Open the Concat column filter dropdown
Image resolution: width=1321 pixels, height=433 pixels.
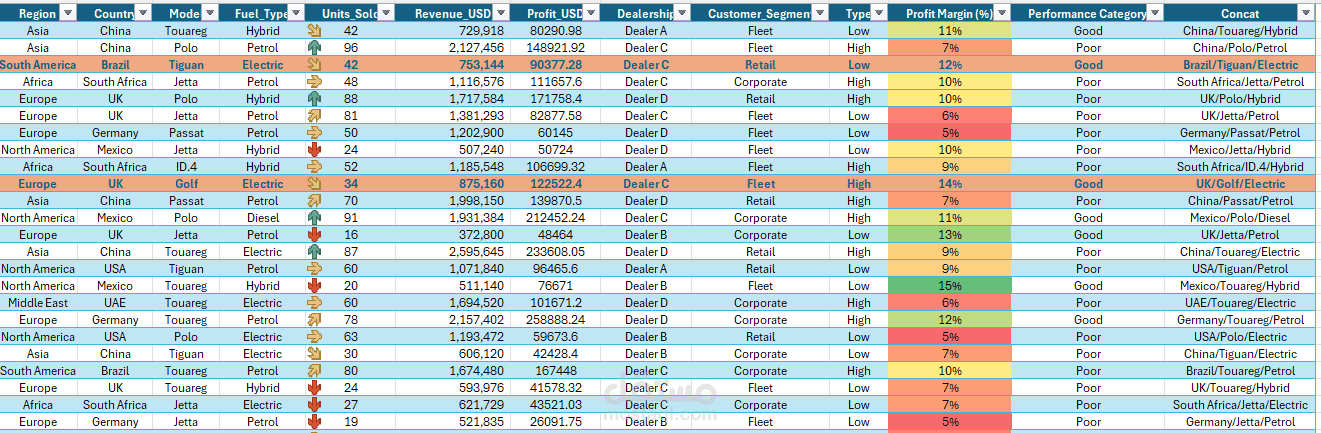[1305, 14]
